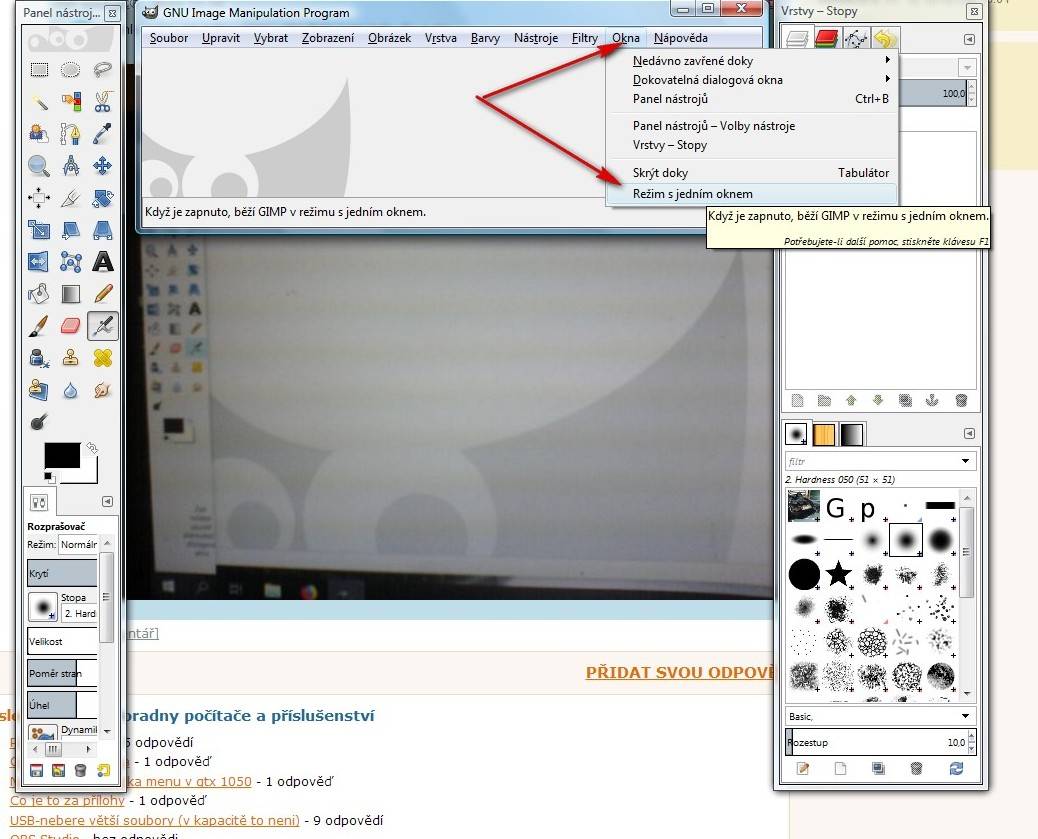Image resolution: width=1038 pixels, height=839 pixels.
Task: Select the Move tool
Action: [103, 166]
